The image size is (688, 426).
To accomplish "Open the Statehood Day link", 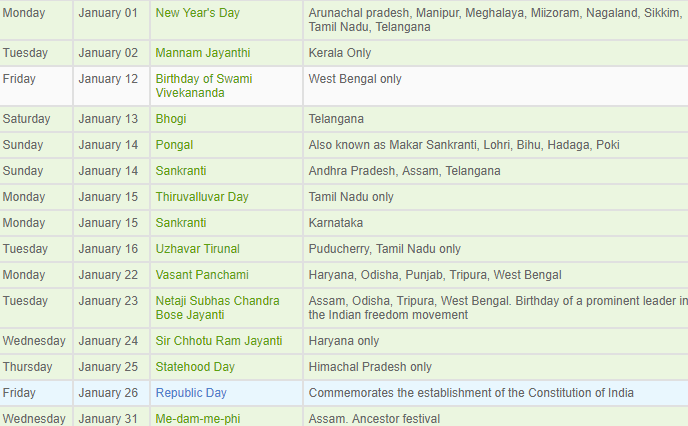I will click(195, 367).
